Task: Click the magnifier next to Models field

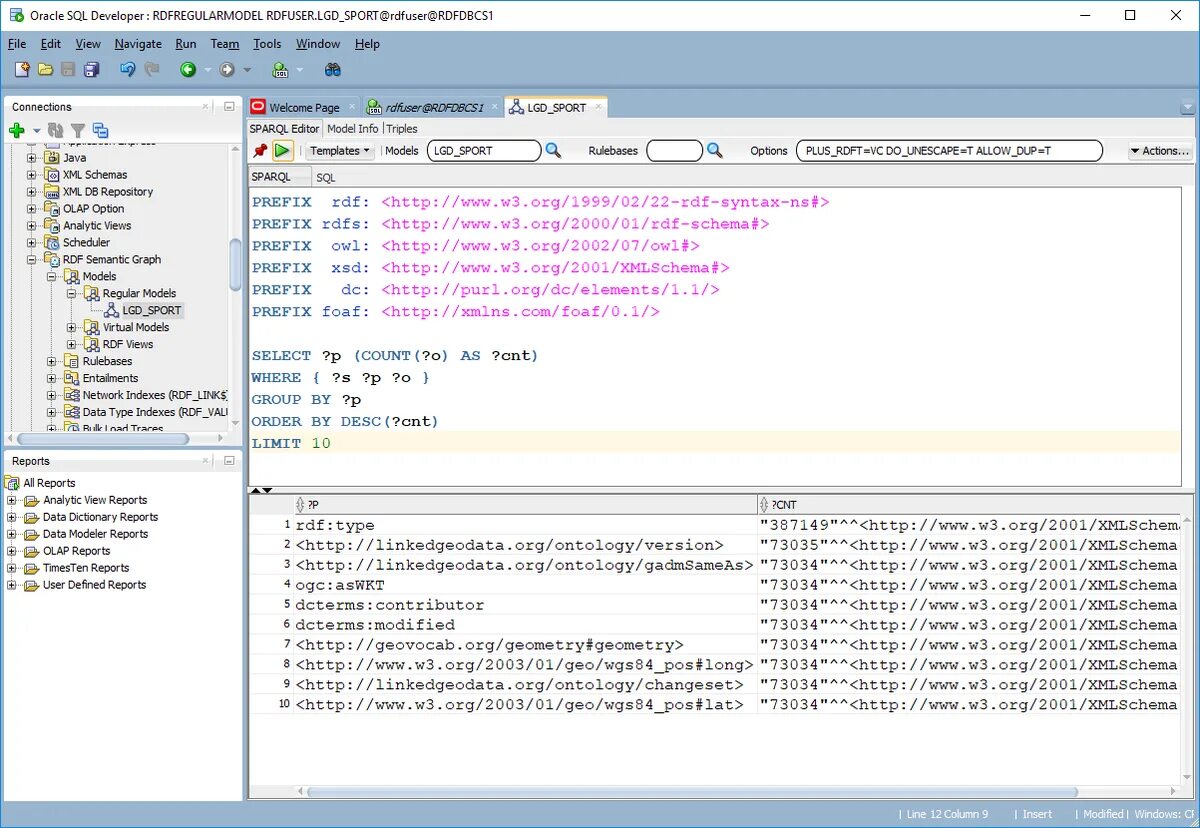Action: pos(553,150)
